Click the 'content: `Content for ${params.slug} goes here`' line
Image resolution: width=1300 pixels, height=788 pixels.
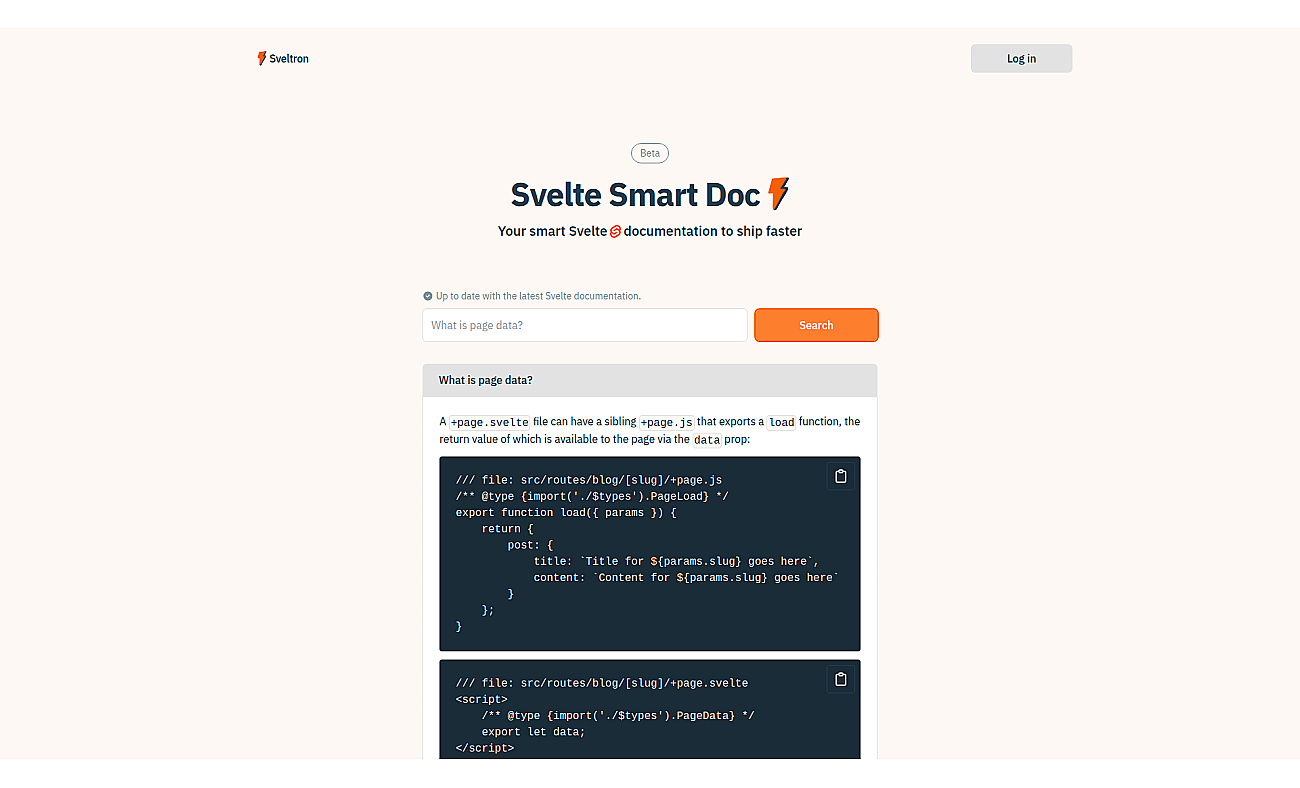coord(686,577)
